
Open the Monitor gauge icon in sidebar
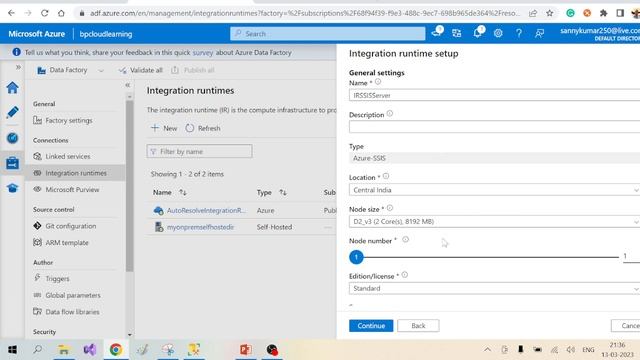coord(12,138)
